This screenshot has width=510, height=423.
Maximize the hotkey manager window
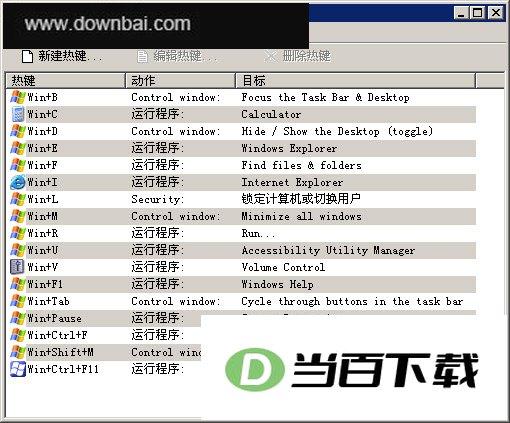478,13
